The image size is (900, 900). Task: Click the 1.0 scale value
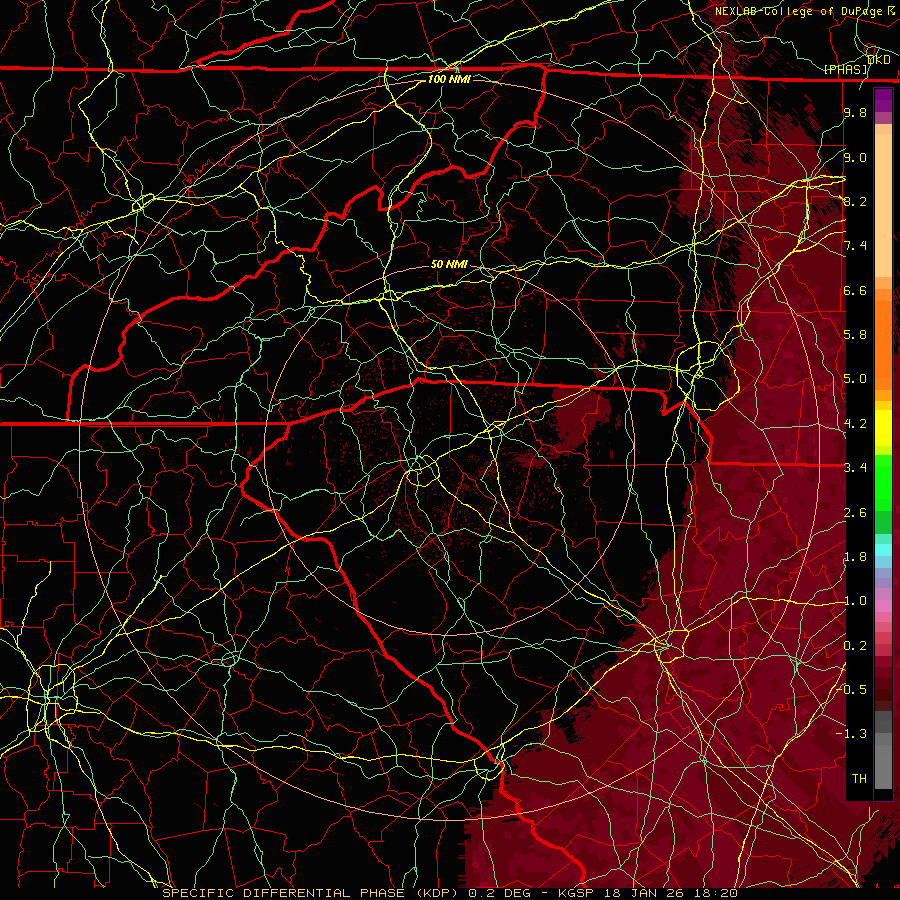(855, 601)
